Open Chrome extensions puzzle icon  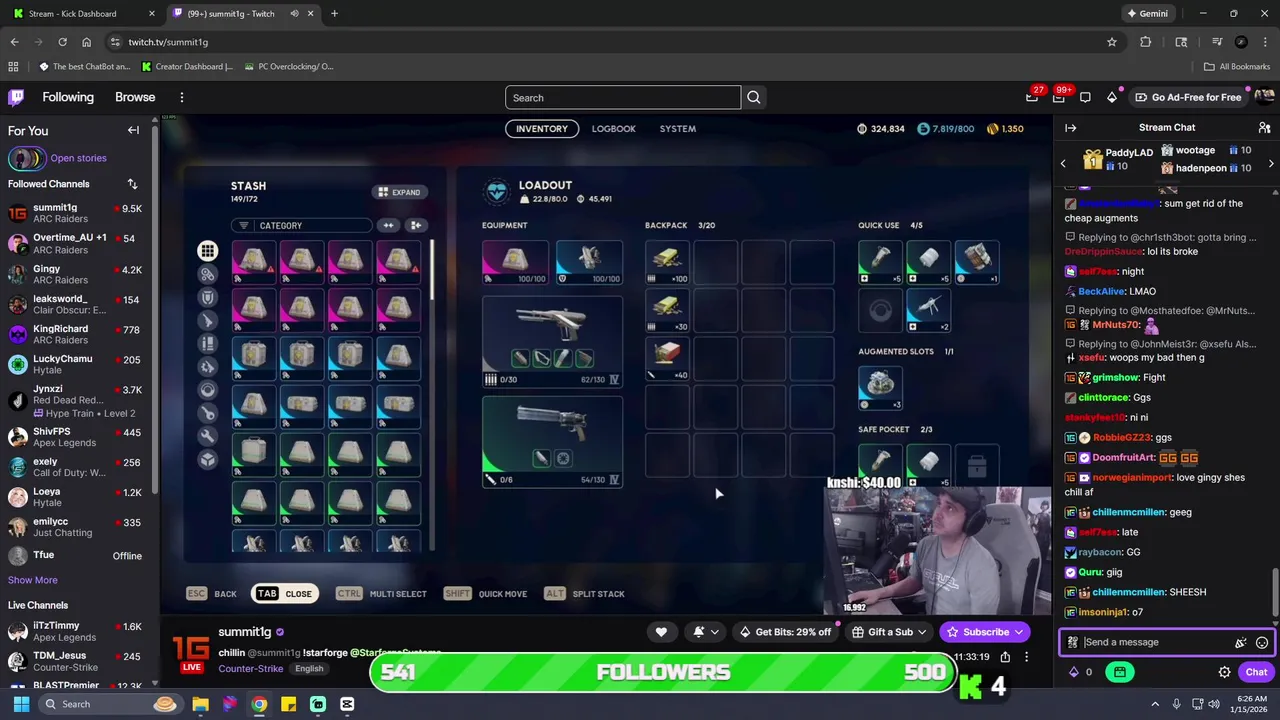1146,42
